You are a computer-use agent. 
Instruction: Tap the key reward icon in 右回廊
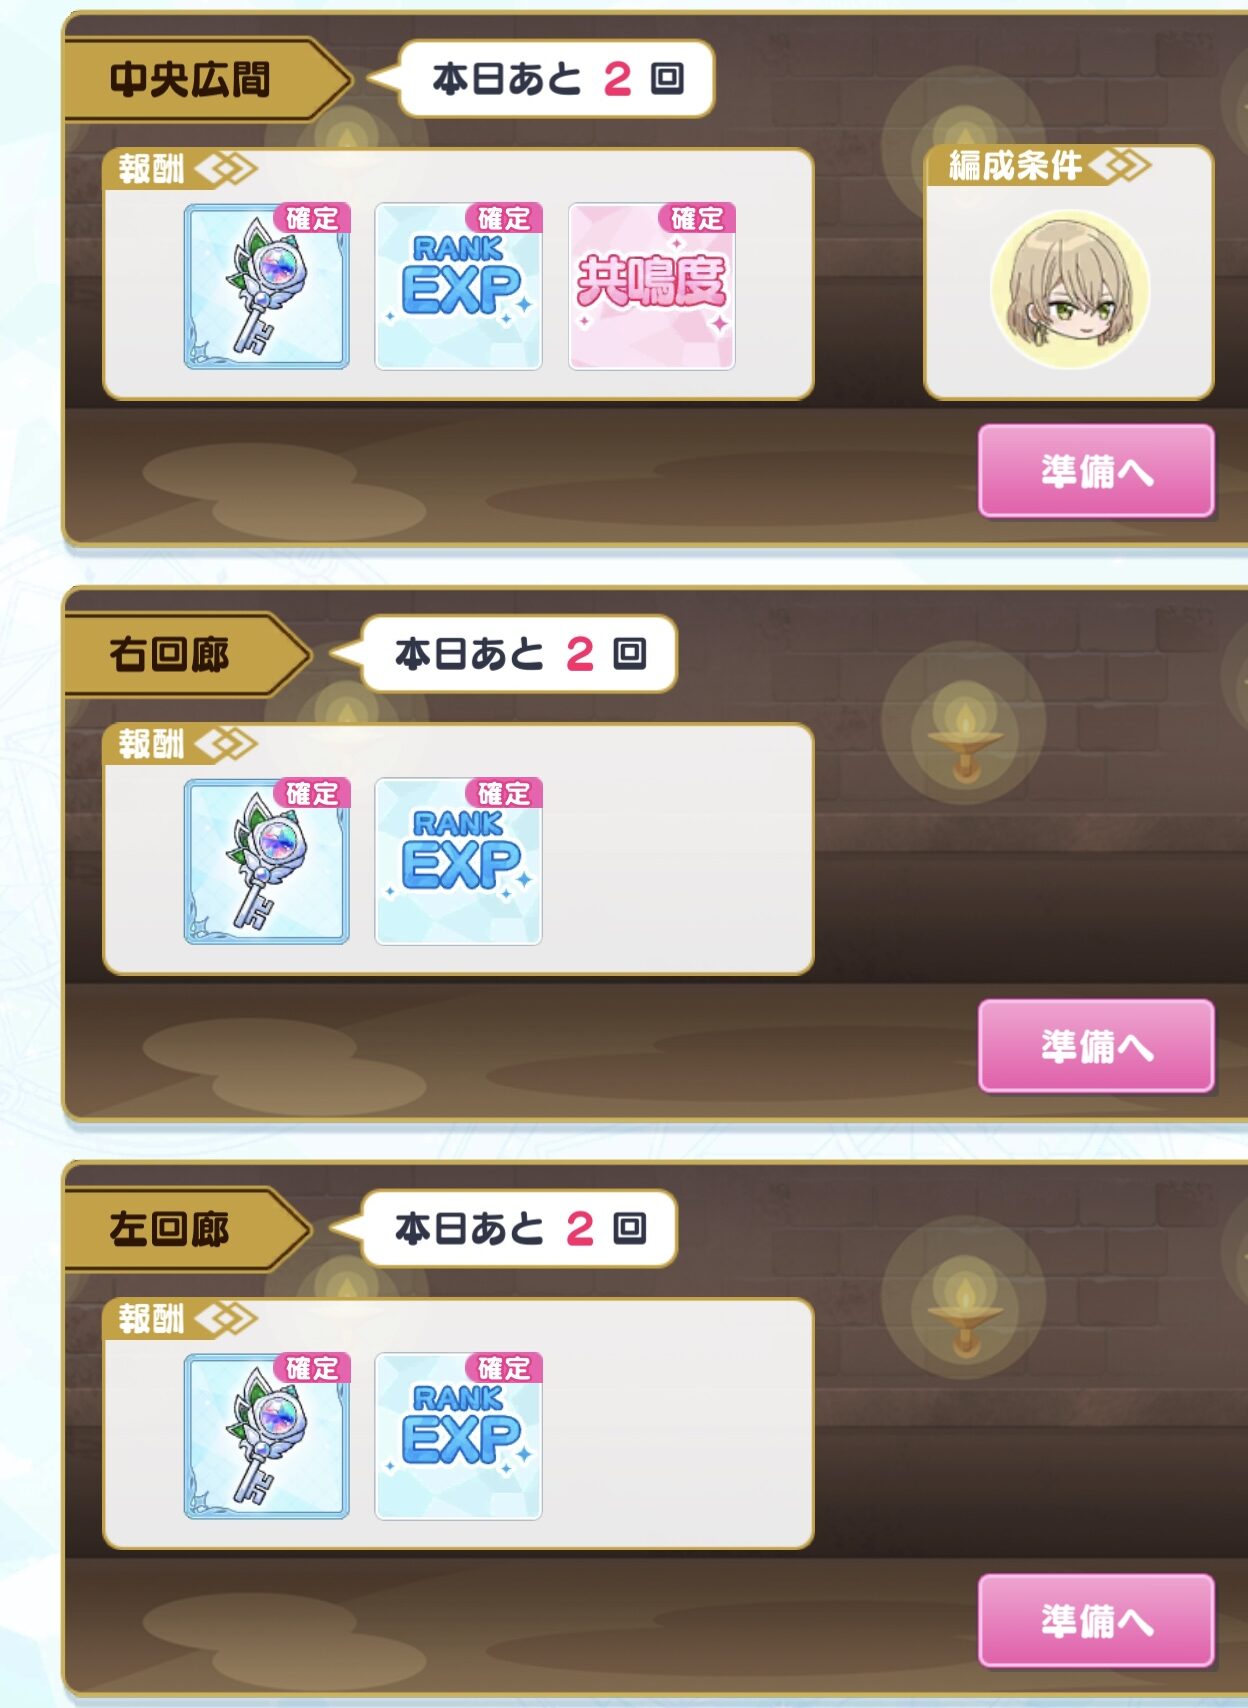coord(267,862)
